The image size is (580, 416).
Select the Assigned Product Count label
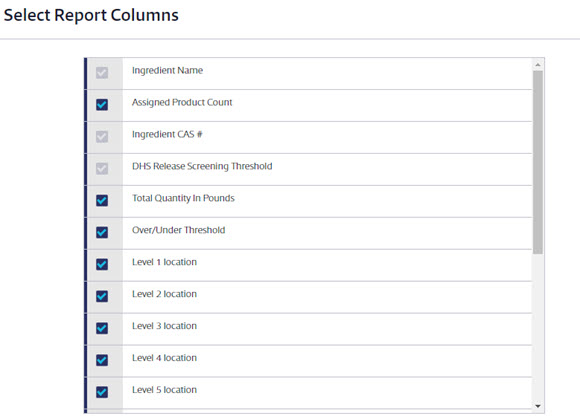click(182, 102)
